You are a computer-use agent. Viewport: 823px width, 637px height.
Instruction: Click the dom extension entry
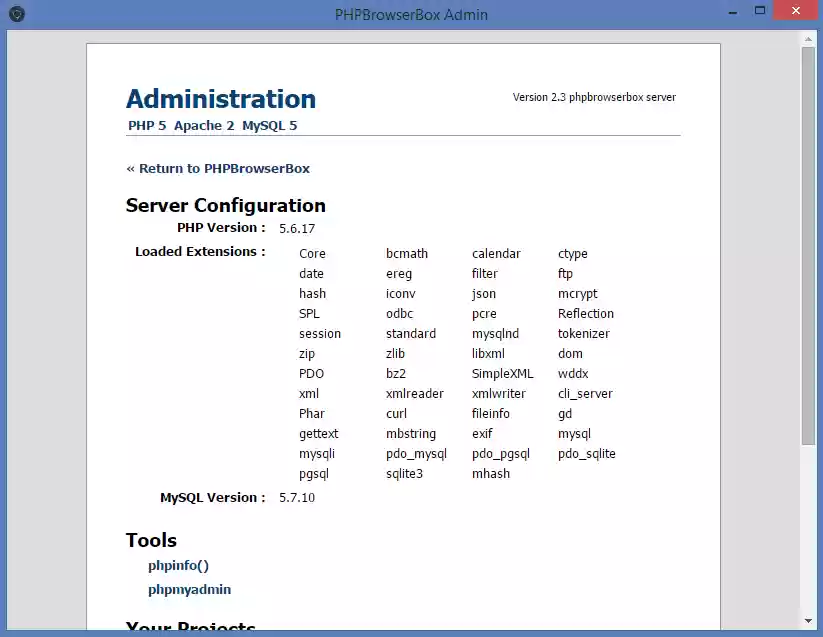pos(570,354)
